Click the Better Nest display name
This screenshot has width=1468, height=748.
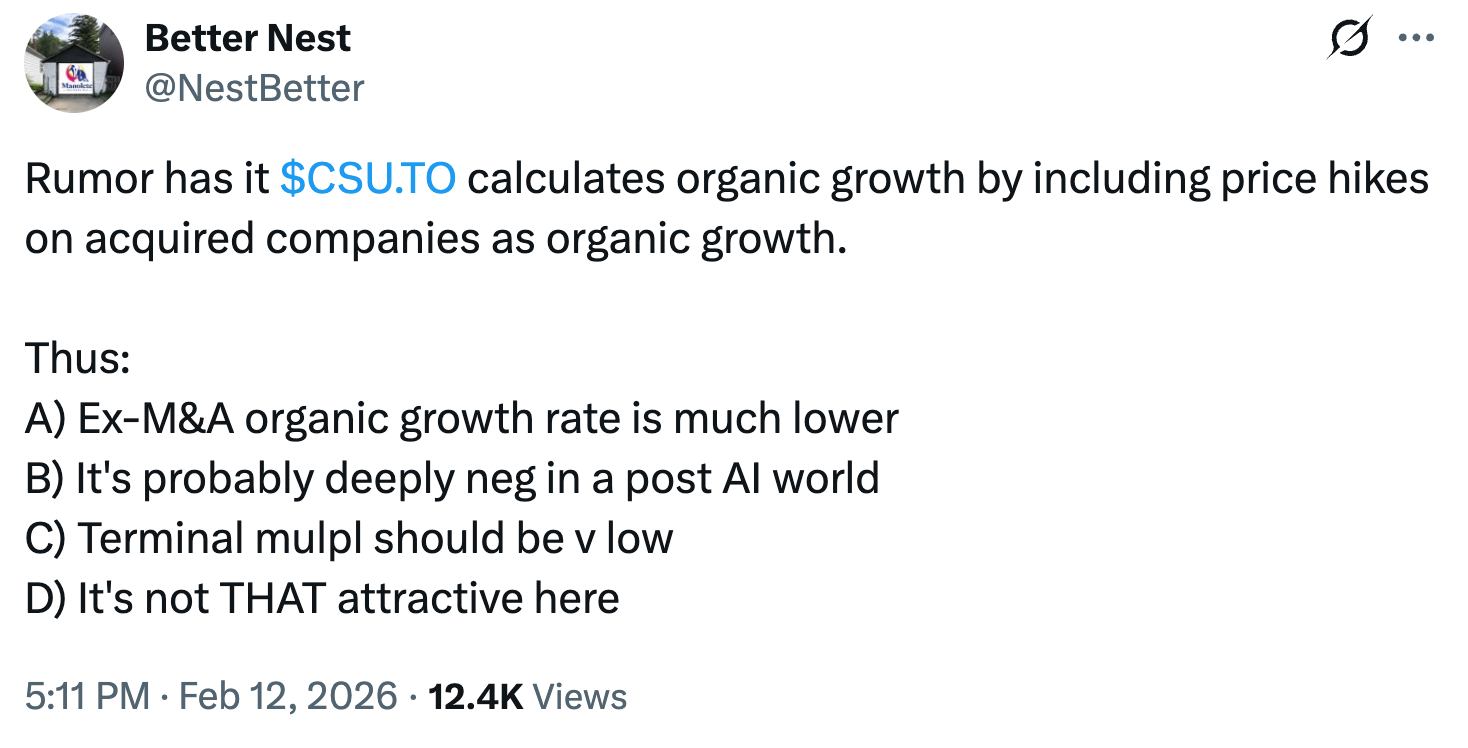point(248,39)
